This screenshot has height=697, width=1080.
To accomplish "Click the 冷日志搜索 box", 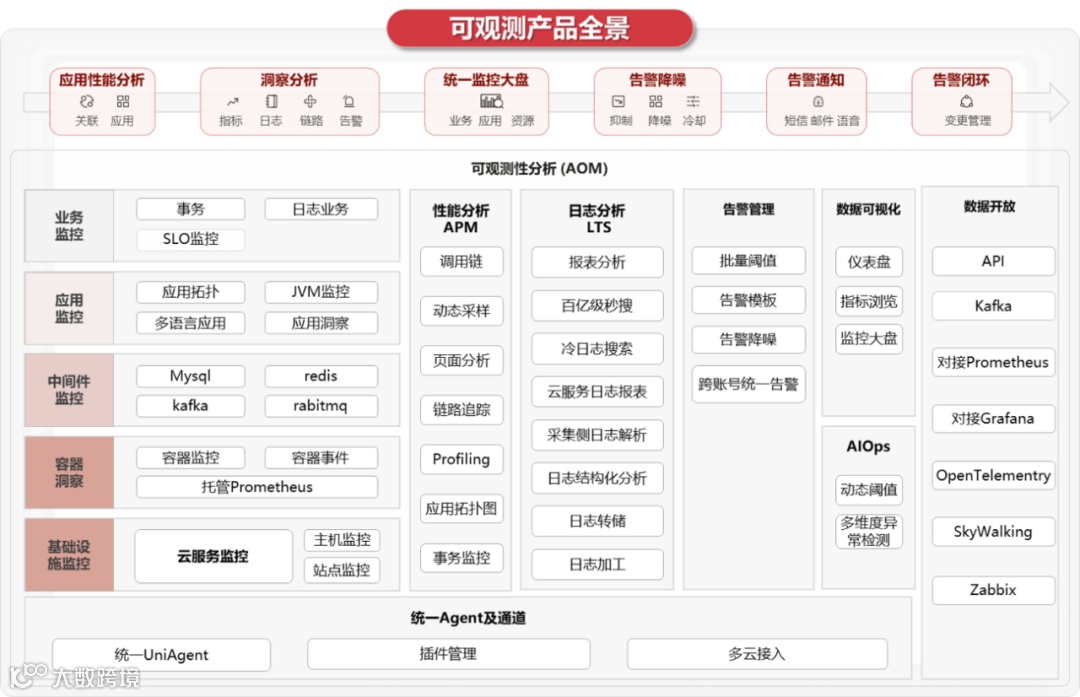I will click(597, 349).
